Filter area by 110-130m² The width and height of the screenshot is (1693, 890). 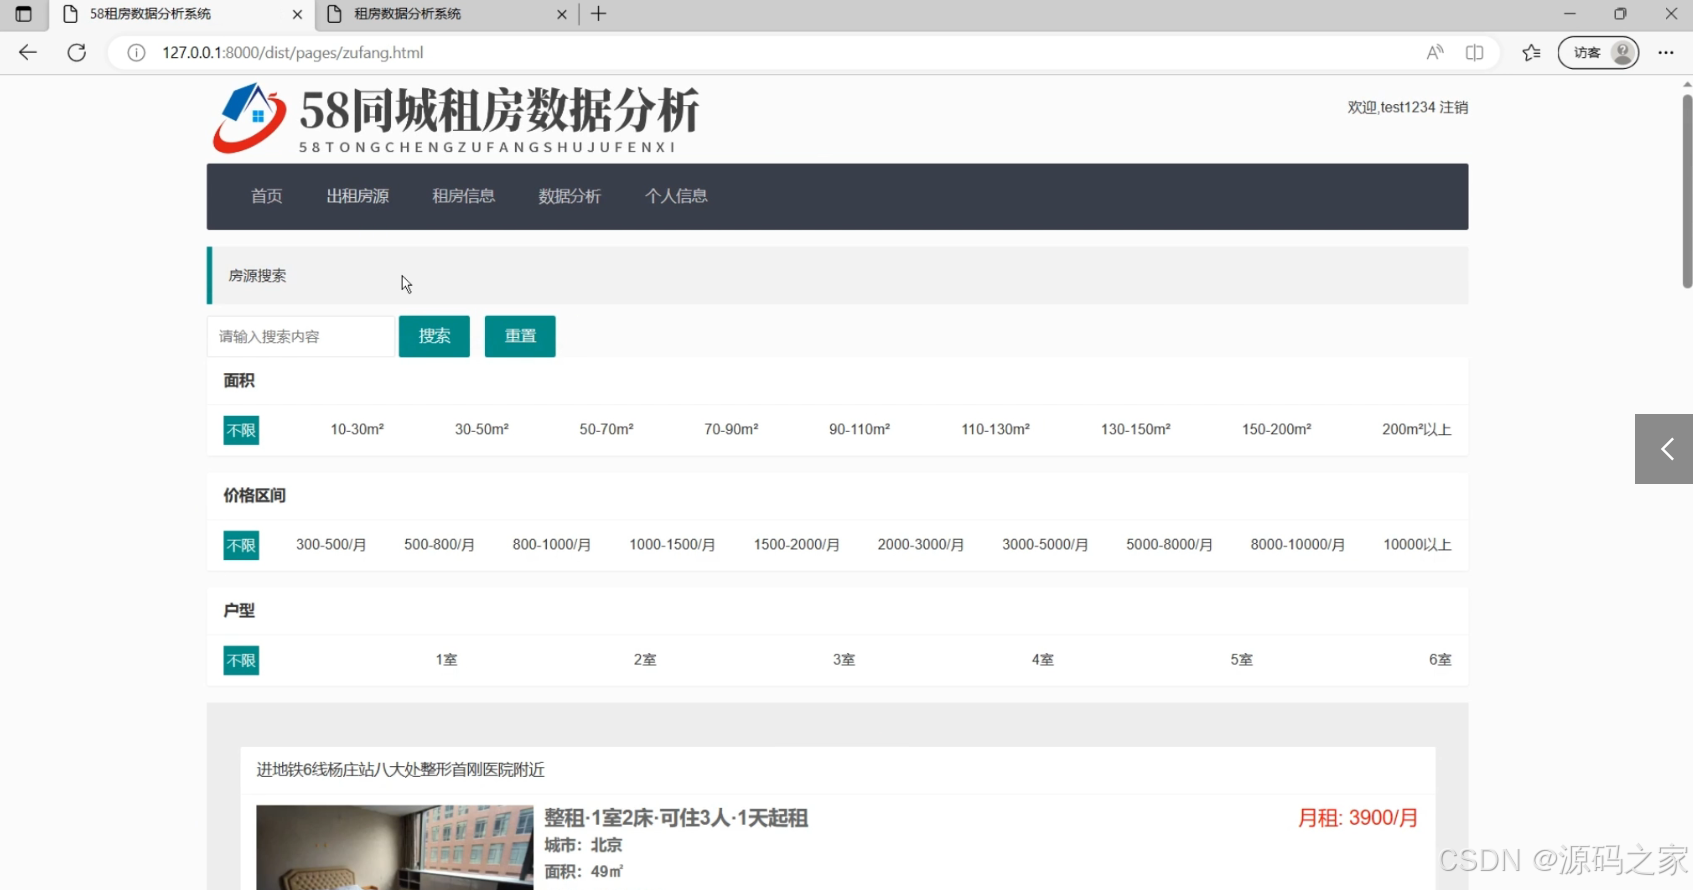coord(995,429)
